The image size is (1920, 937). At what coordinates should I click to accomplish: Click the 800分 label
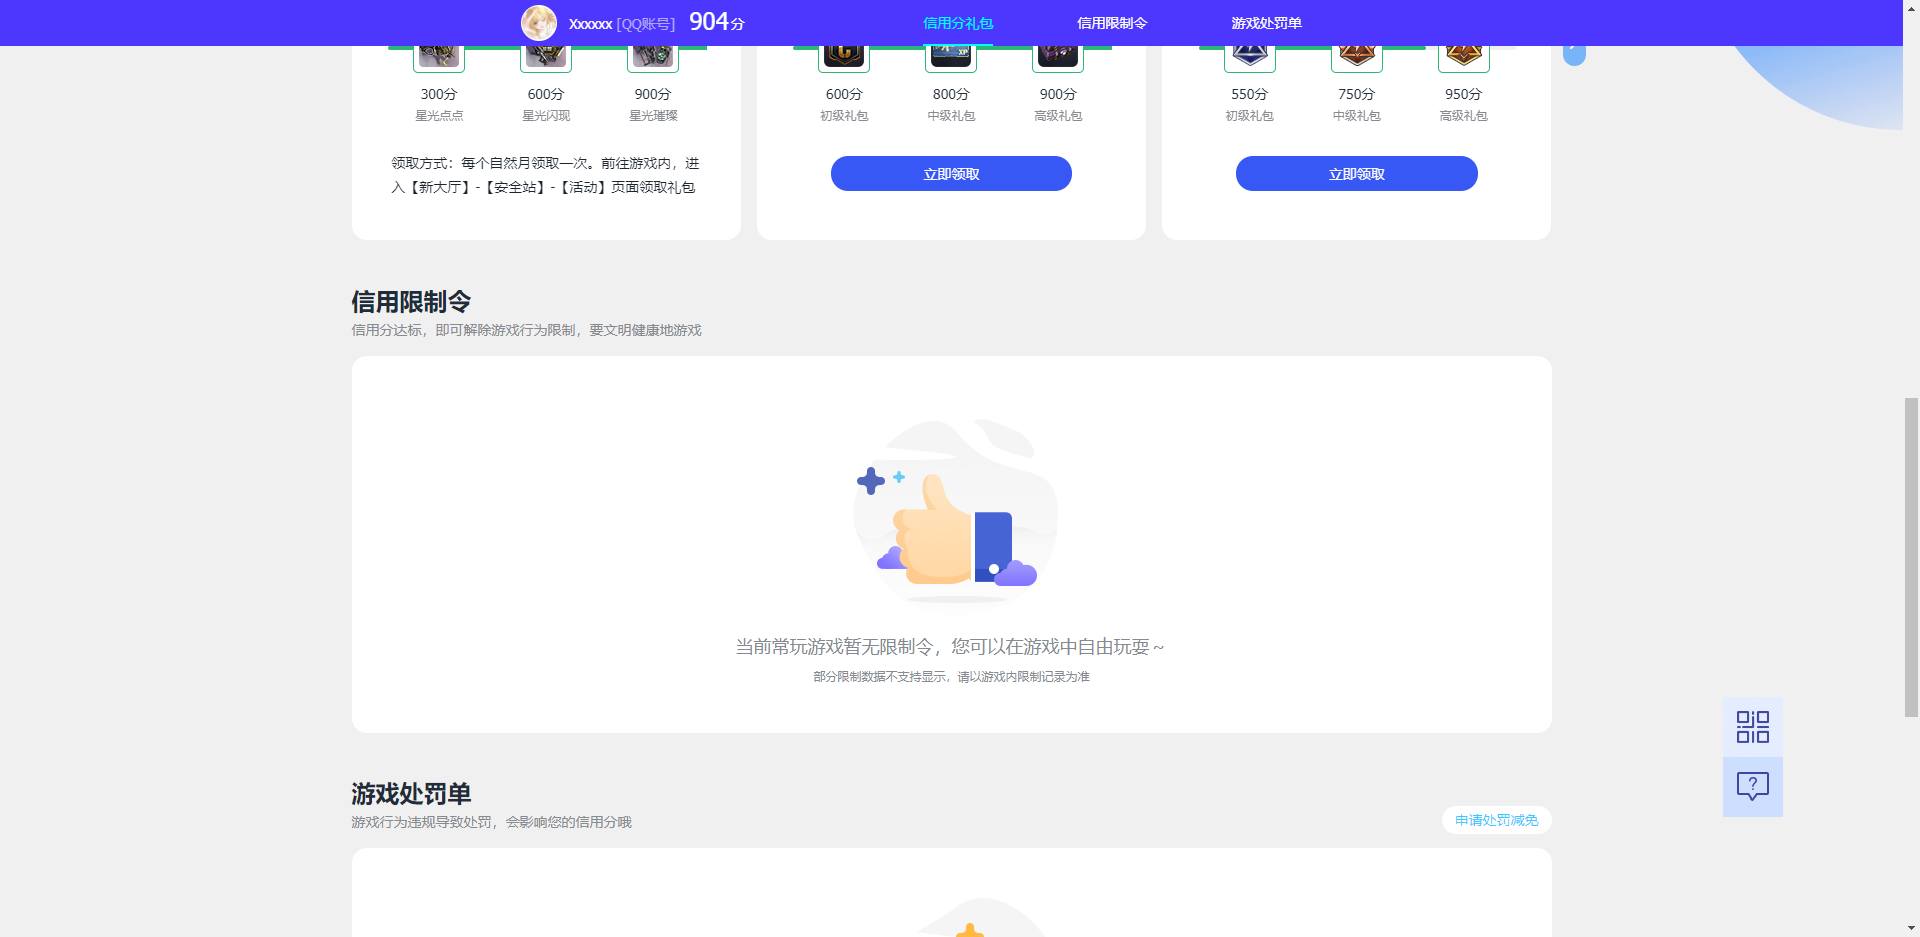(x=951, y=94)
